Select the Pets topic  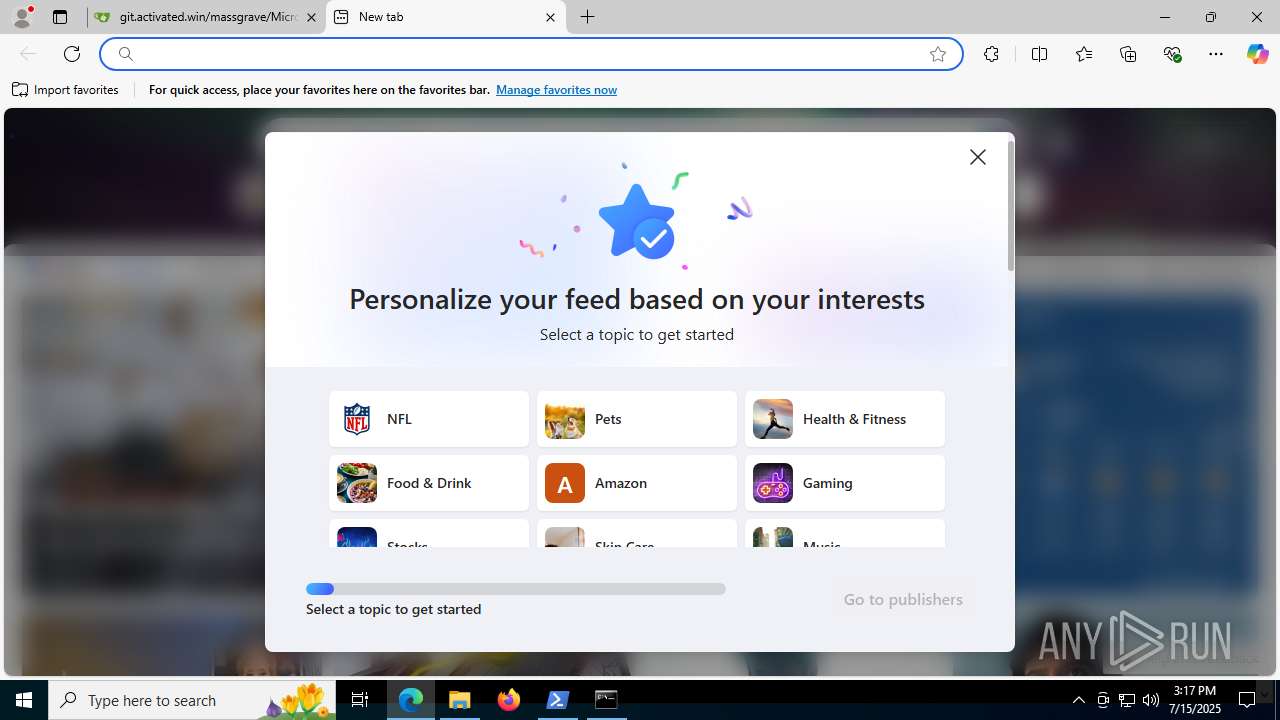637,419
